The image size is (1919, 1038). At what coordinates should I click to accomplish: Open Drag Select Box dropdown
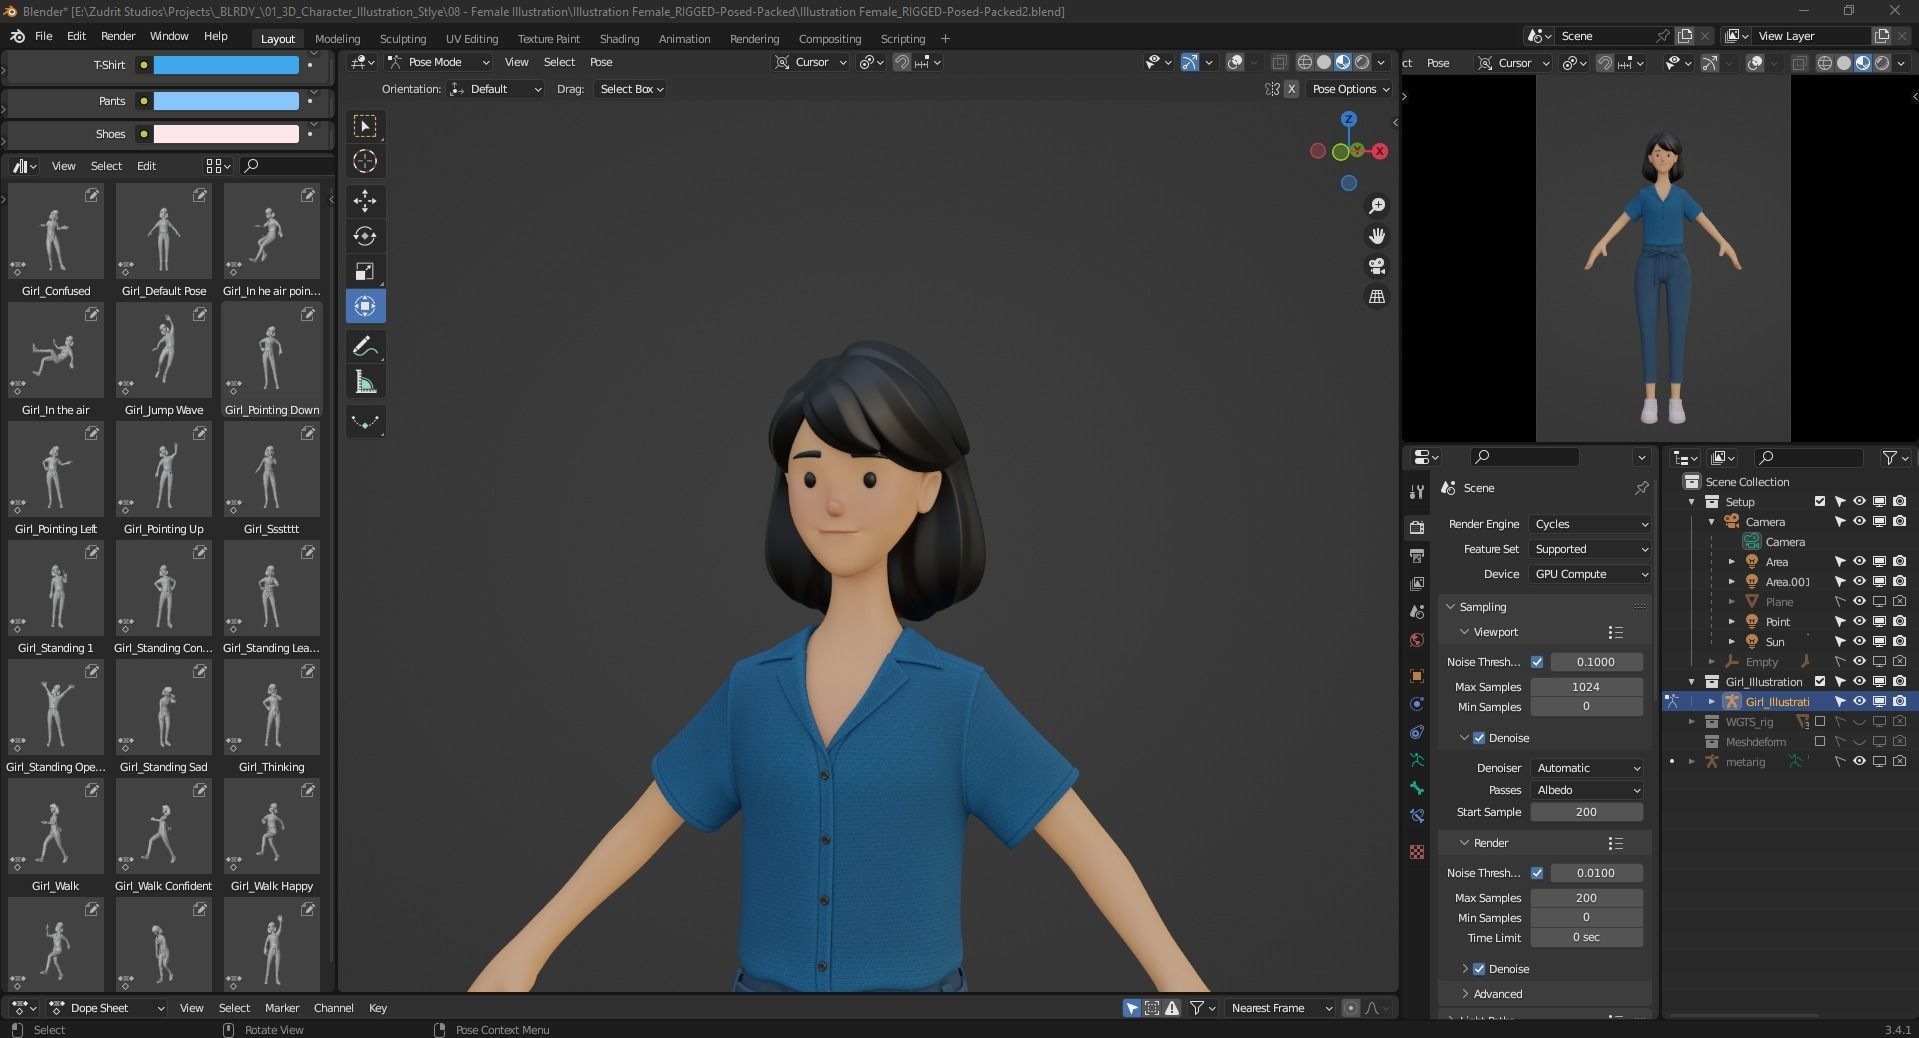[x=631, y=89]
